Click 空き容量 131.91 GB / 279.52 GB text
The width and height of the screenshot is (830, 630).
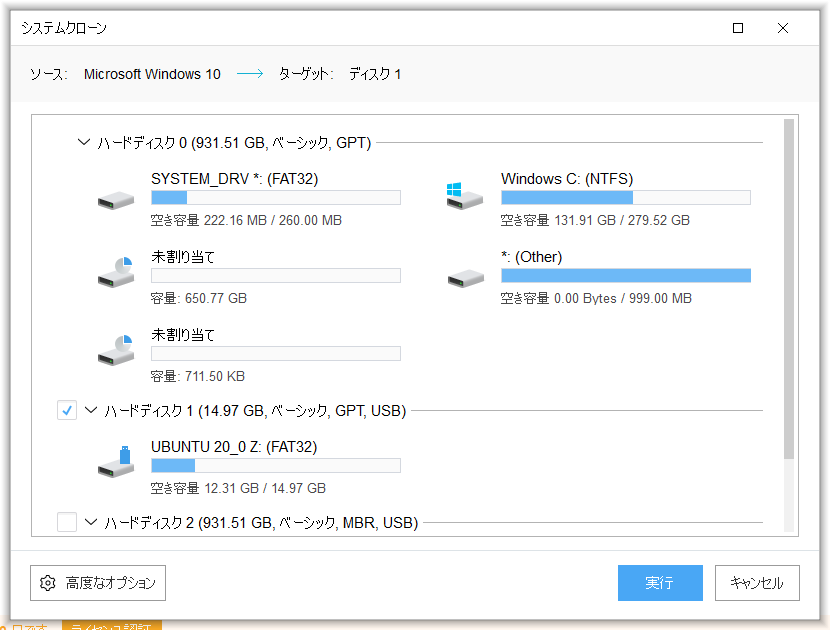coord(595,220)
